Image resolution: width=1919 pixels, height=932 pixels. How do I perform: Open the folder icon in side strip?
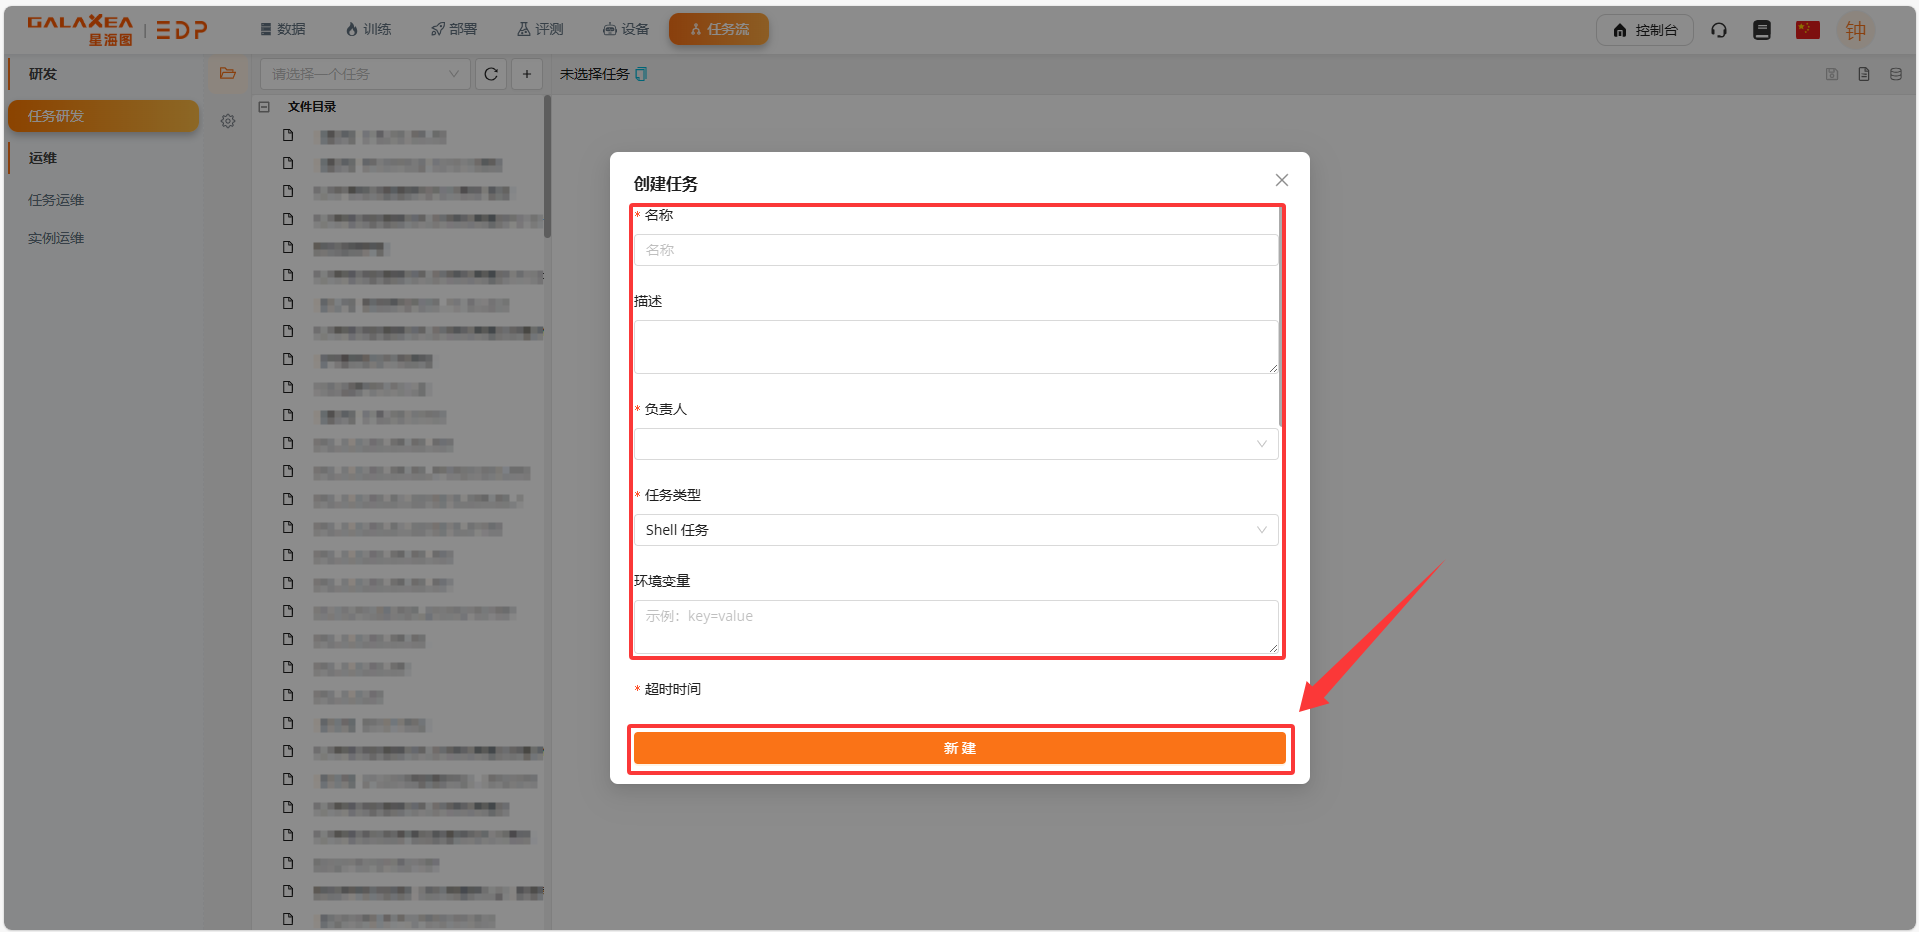pyautogui.click(x=228, y=74)
